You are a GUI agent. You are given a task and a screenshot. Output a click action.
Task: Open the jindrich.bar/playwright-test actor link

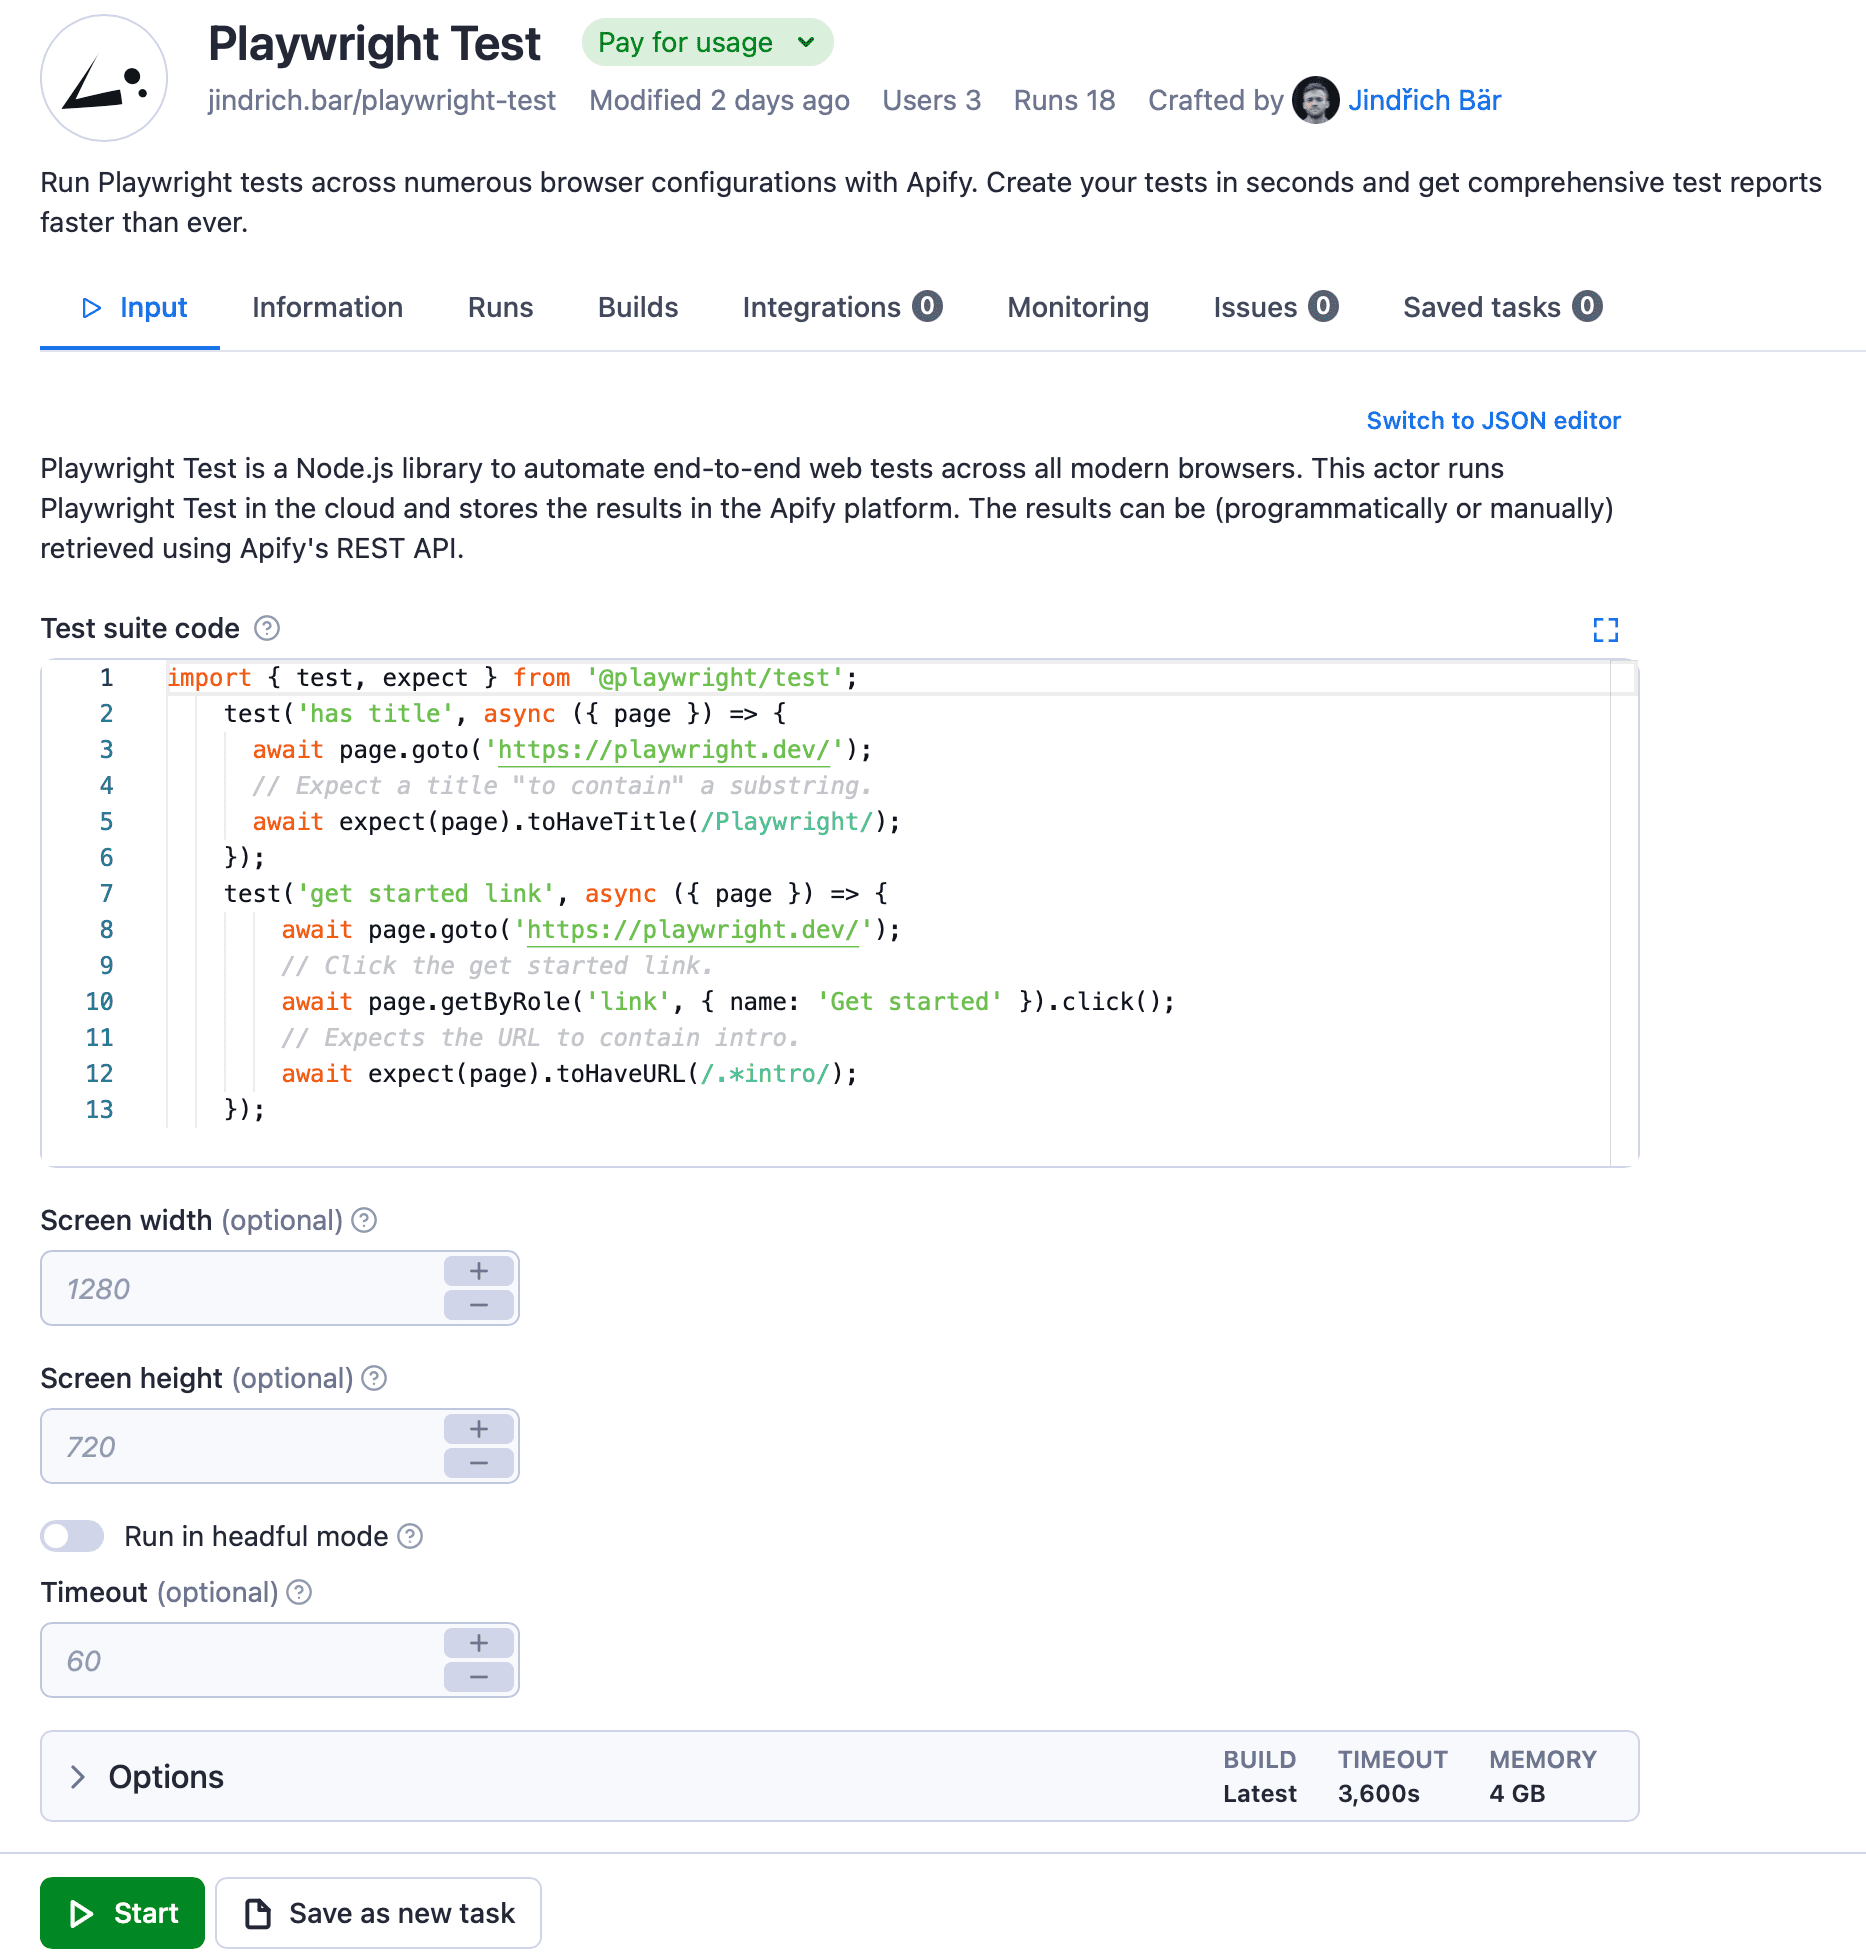coord(382,100)
